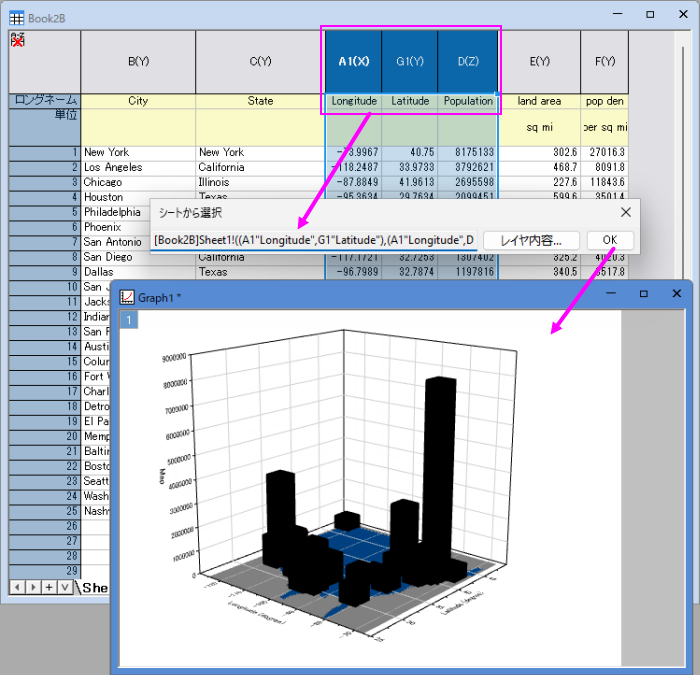This screenshot has height=675, width=700.
Task: Click the 1197816 population cell
Action: [x=468, y=272]
